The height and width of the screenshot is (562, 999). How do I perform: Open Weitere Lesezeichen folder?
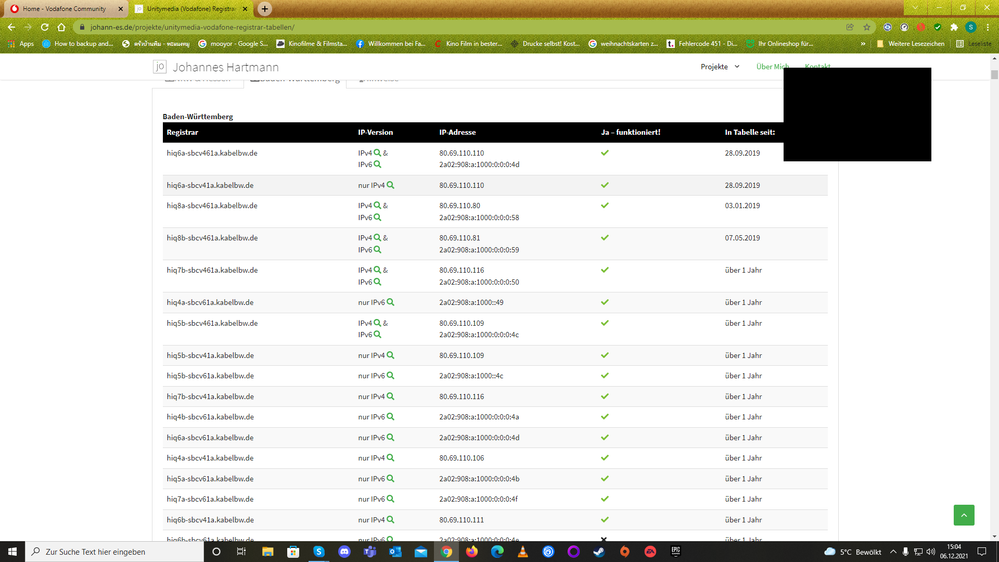910,44
